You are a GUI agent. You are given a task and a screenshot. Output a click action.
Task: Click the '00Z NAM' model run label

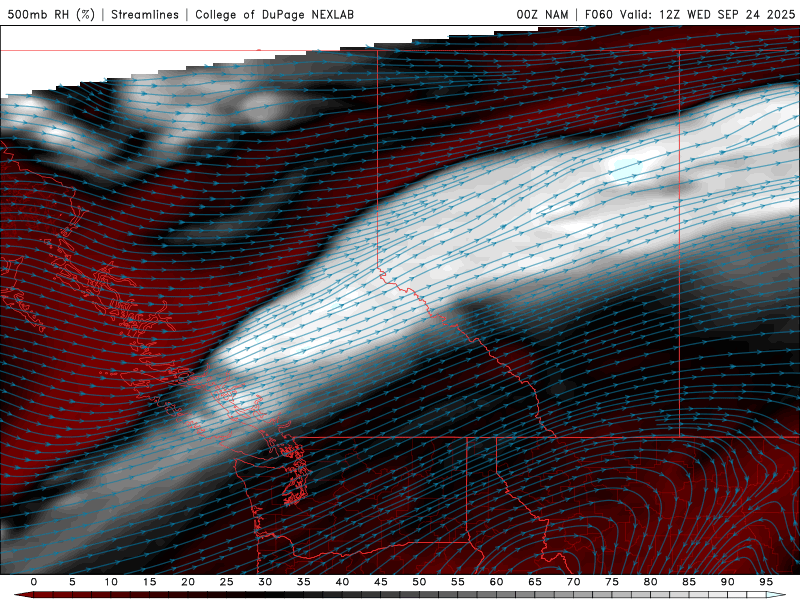pos(542,14)
